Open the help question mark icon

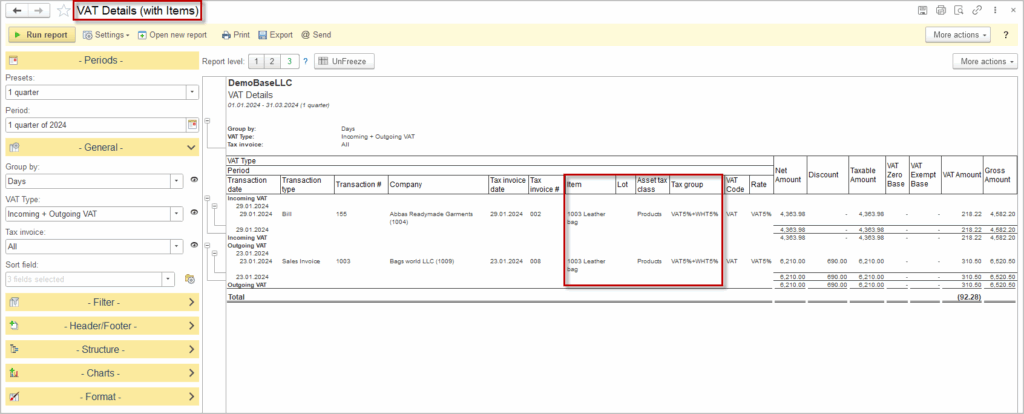point(1005,34)
